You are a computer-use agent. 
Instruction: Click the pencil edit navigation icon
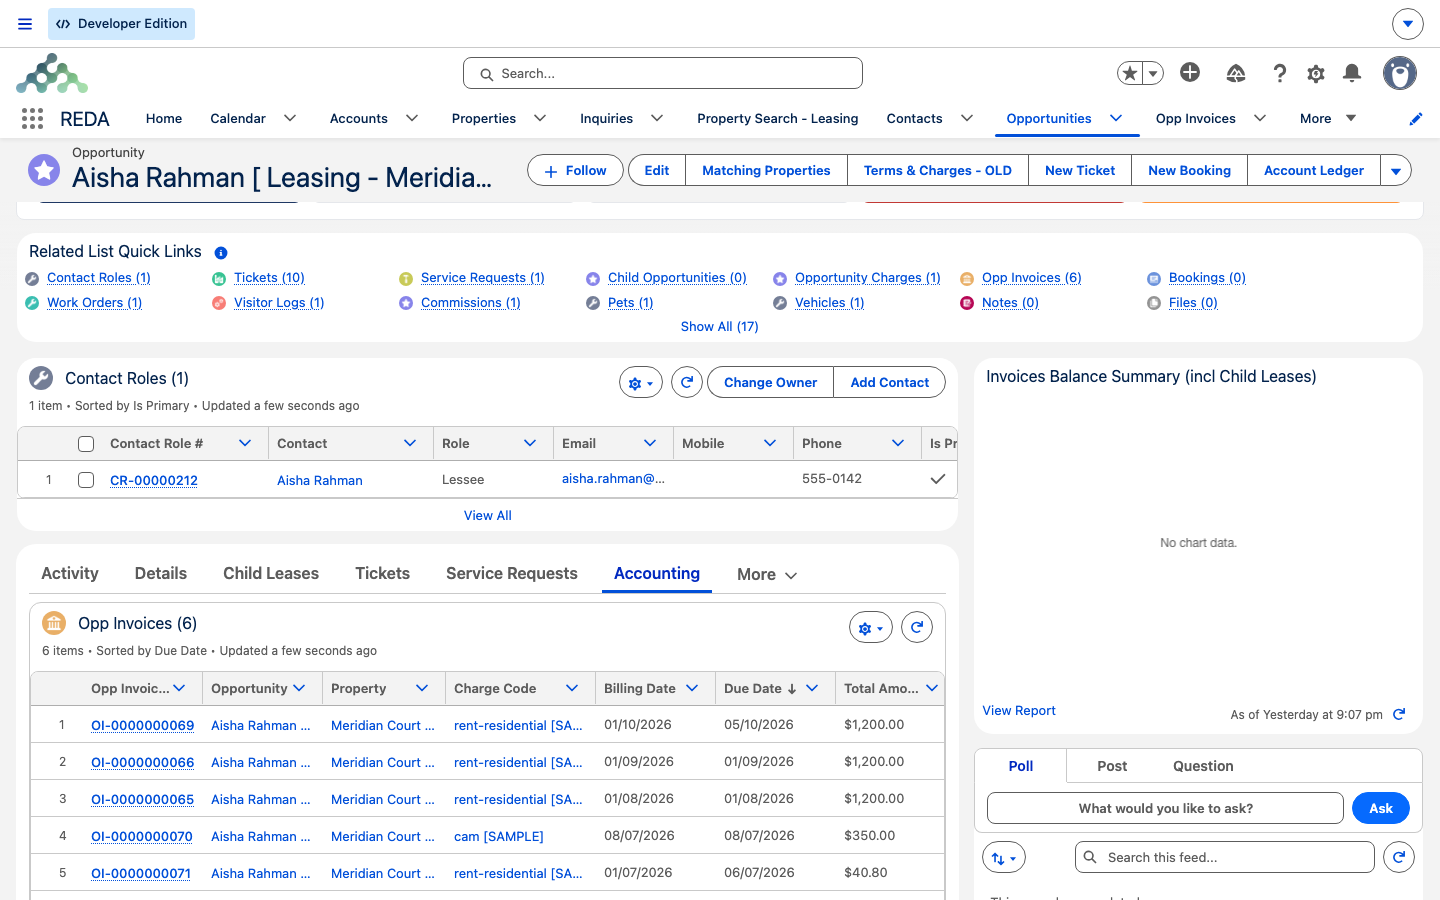(1416, 119)
